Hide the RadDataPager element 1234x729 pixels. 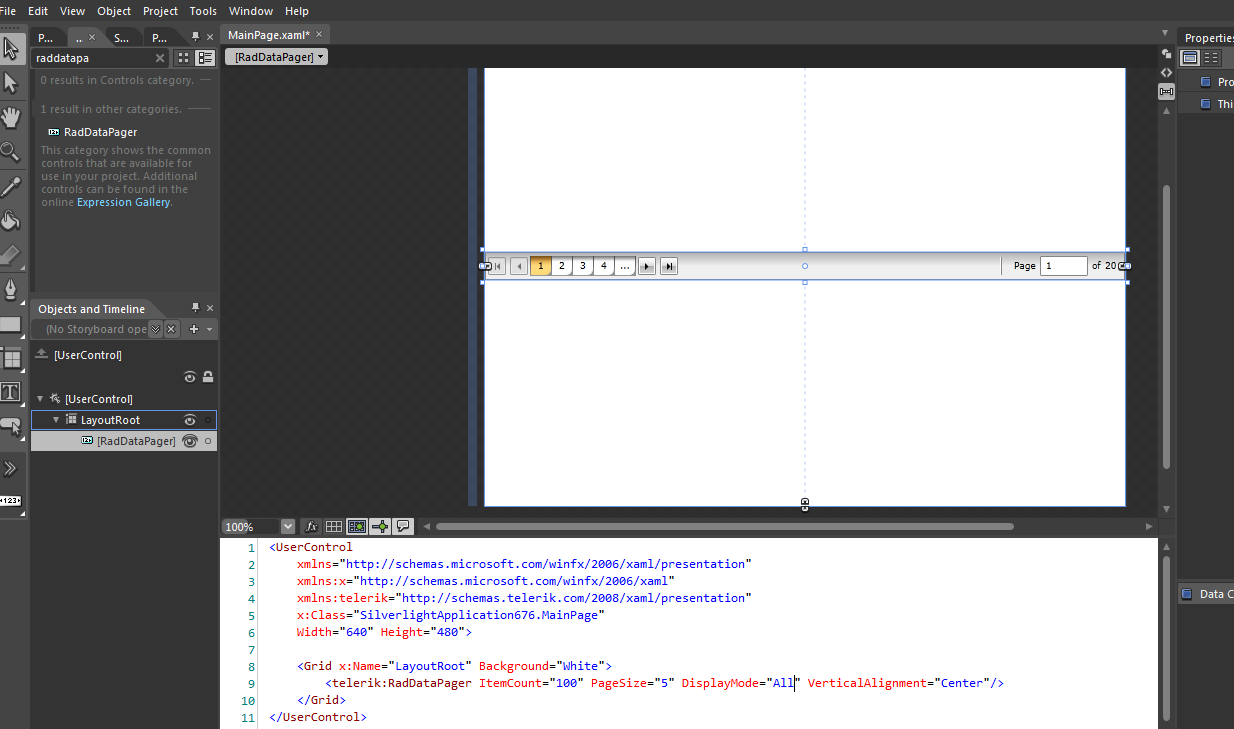point(189,441)
